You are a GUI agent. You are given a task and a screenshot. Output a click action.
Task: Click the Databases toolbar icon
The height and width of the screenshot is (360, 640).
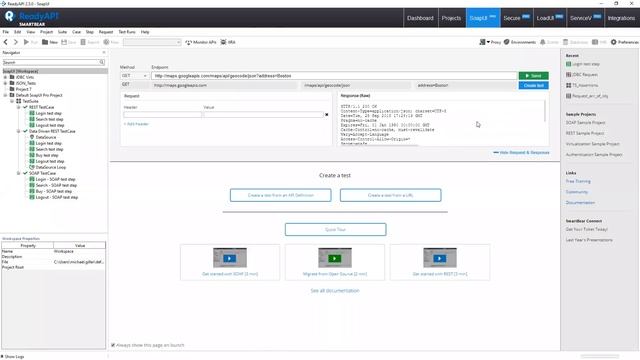(565, 42)
